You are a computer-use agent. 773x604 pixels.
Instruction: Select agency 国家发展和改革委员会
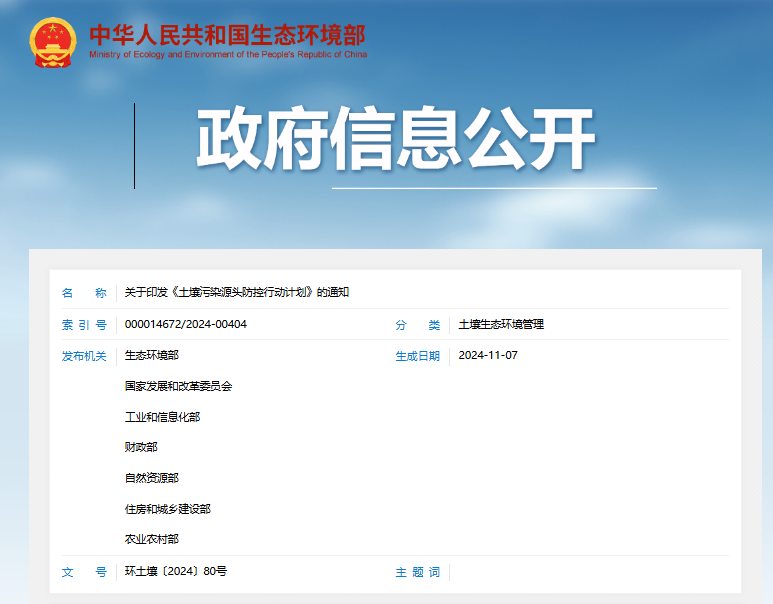click(x=178, y=386)
